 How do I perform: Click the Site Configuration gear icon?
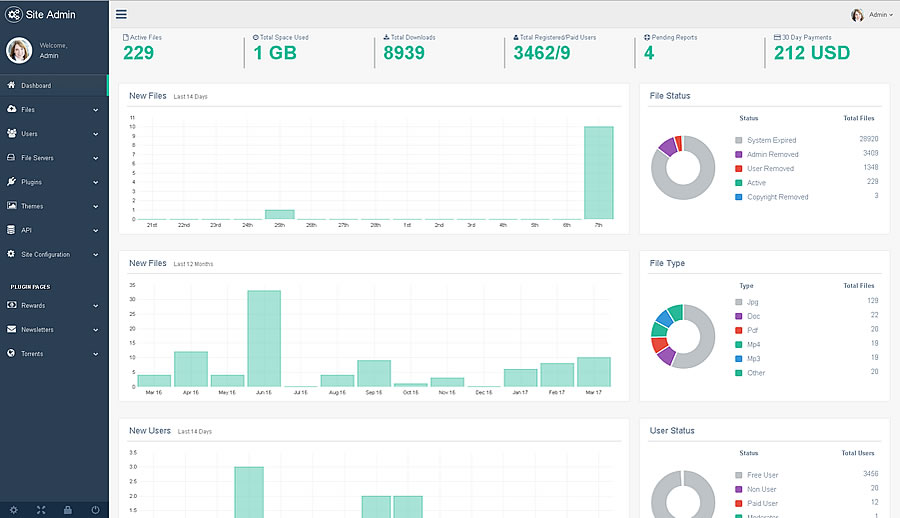click(x=11, y=253)
